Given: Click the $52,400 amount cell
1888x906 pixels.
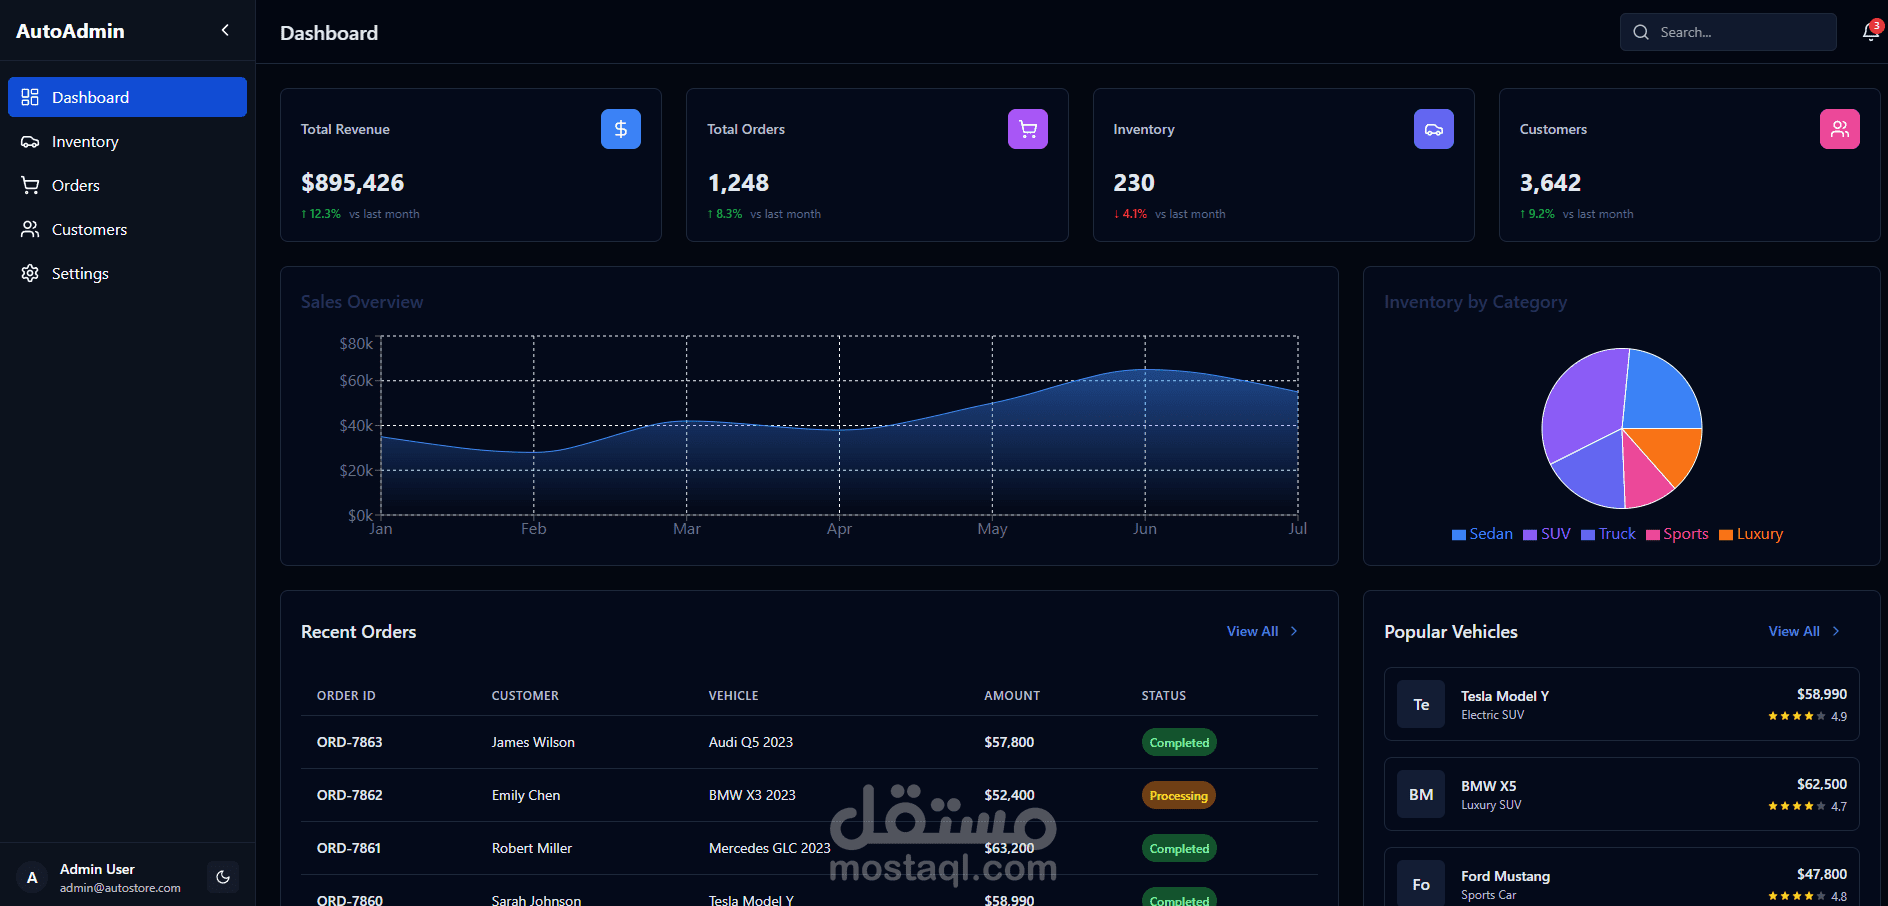Looking at the screenshot, I should point(1009,795).
